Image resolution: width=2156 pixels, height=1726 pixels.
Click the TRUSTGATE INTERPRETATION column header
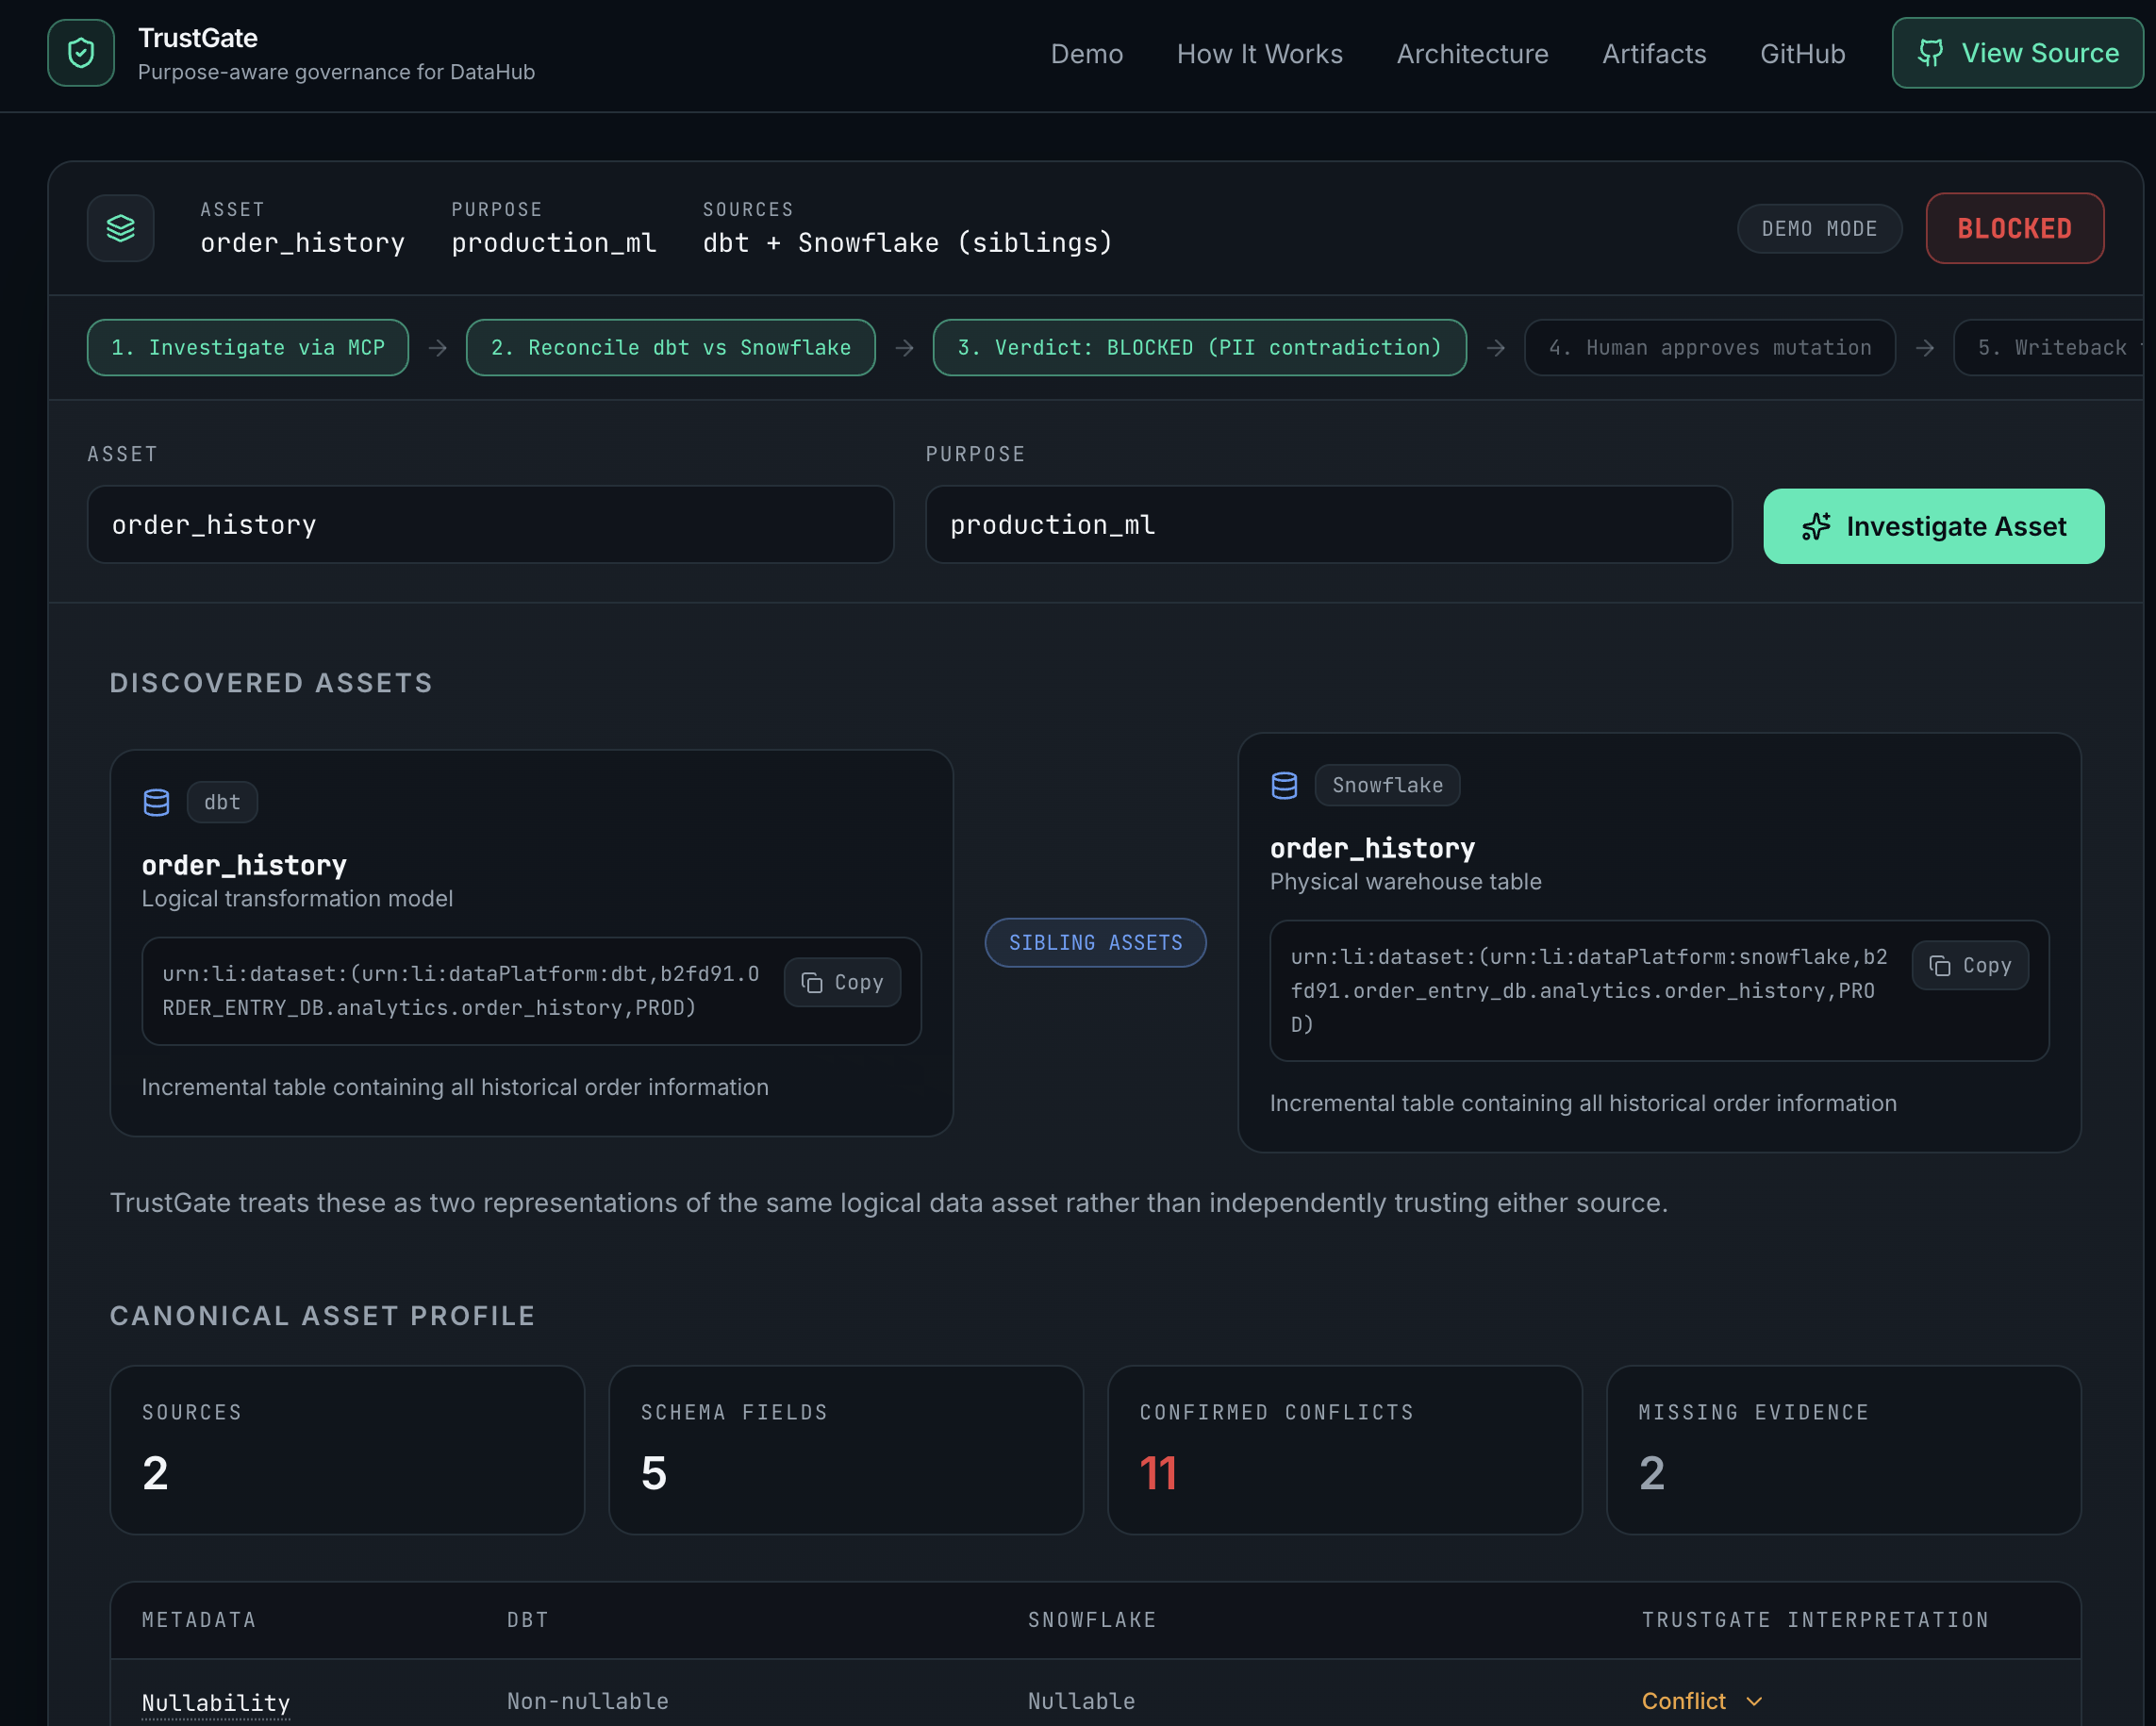pos(1815,1620)
